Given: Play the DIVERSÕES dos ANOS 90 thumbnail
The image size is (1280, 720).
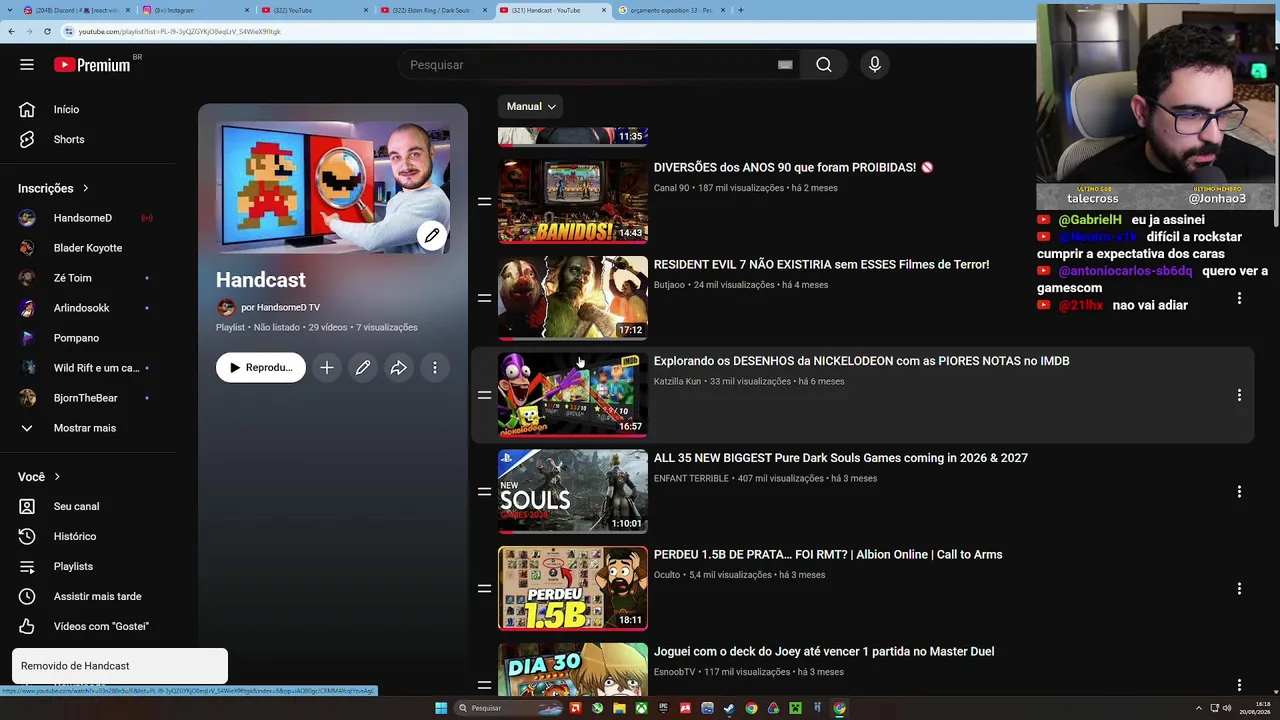Looking at the screenshot, I should [x=573, y=201].
